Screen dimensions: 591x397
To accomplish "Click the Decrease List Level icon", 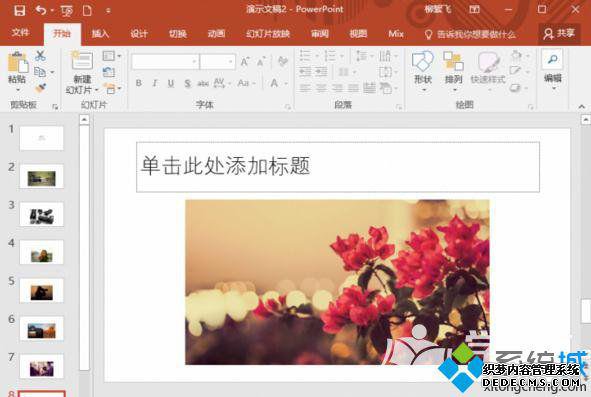I will 305,72.
